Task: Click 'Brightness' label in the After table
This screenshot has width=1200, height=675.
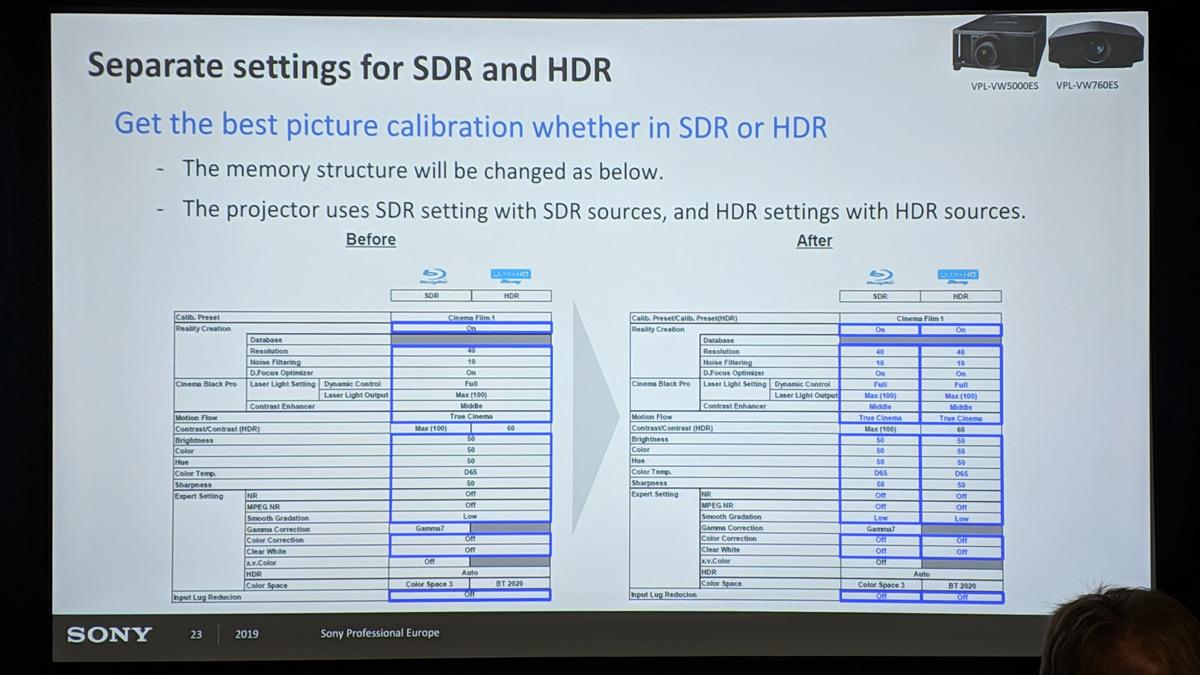Action: [650, 439]
